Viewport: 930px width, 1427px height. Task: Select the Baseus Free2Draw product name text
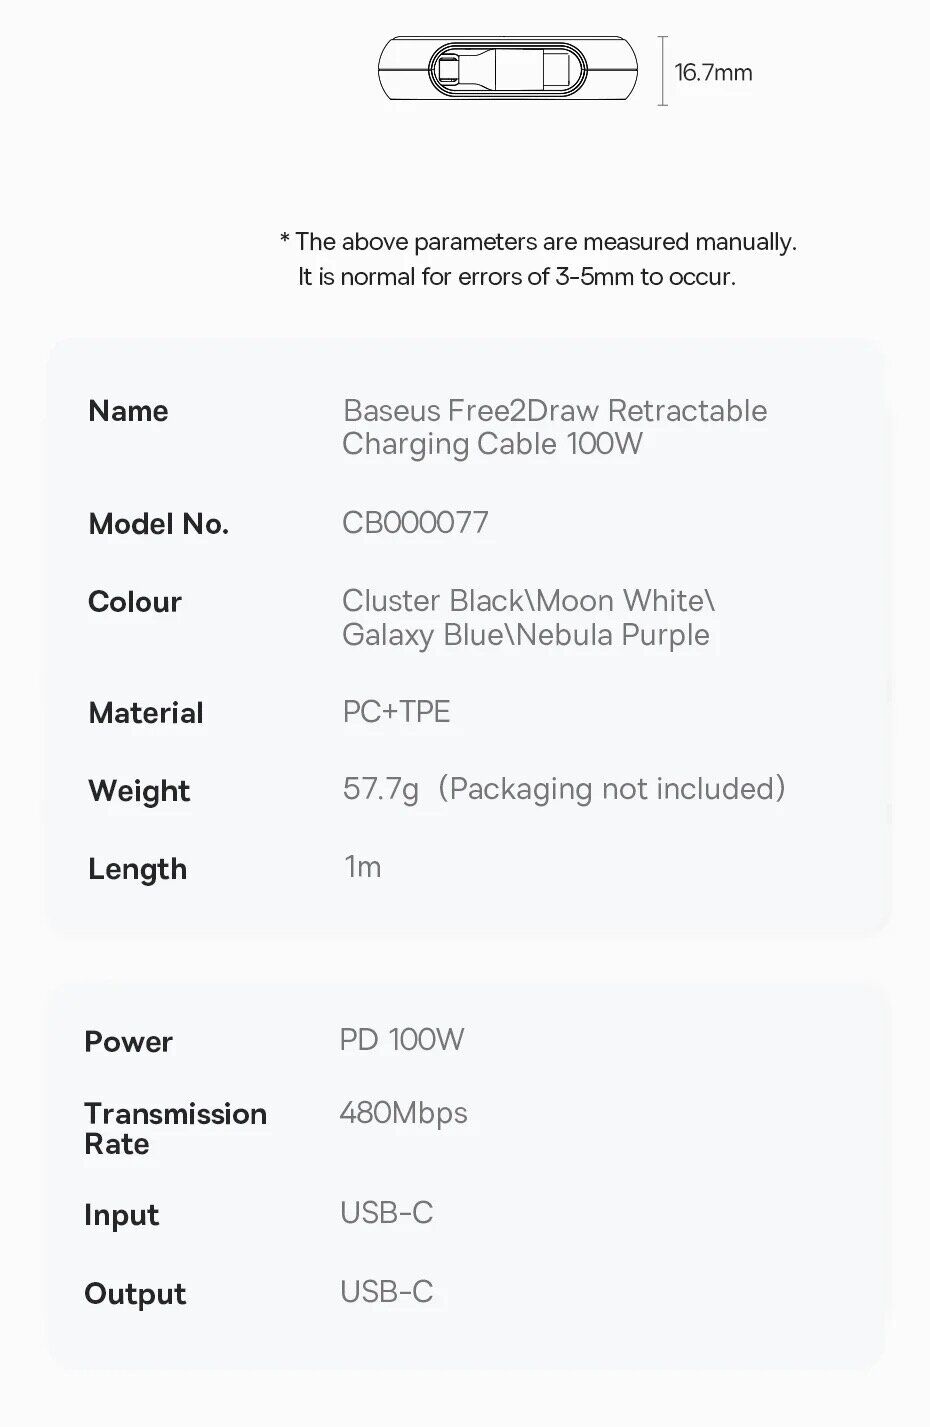click(554, 427)
